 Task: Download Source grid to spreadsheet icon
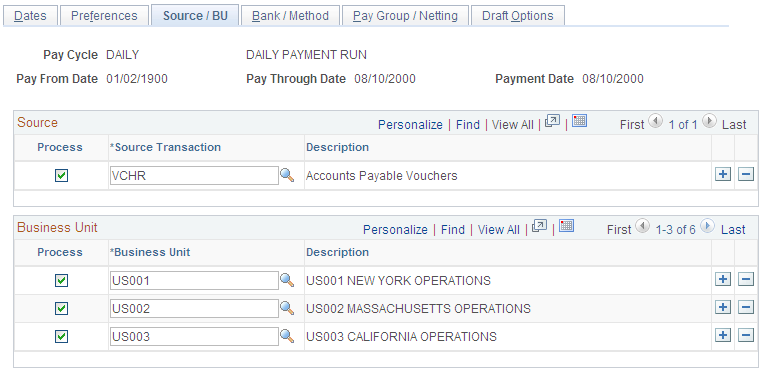tap(579, 121)
